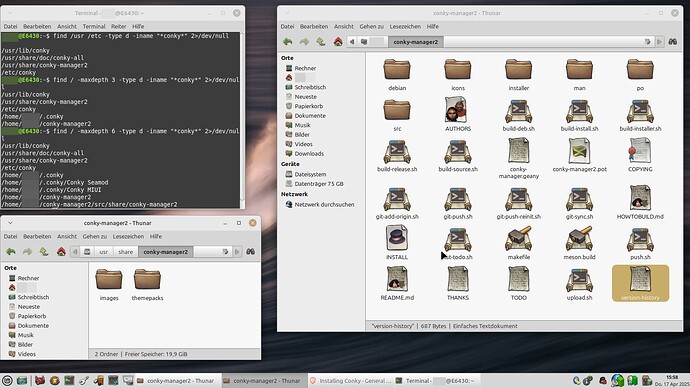
Task: Go back with the green arrow in small Thunar
Action: 11,252
